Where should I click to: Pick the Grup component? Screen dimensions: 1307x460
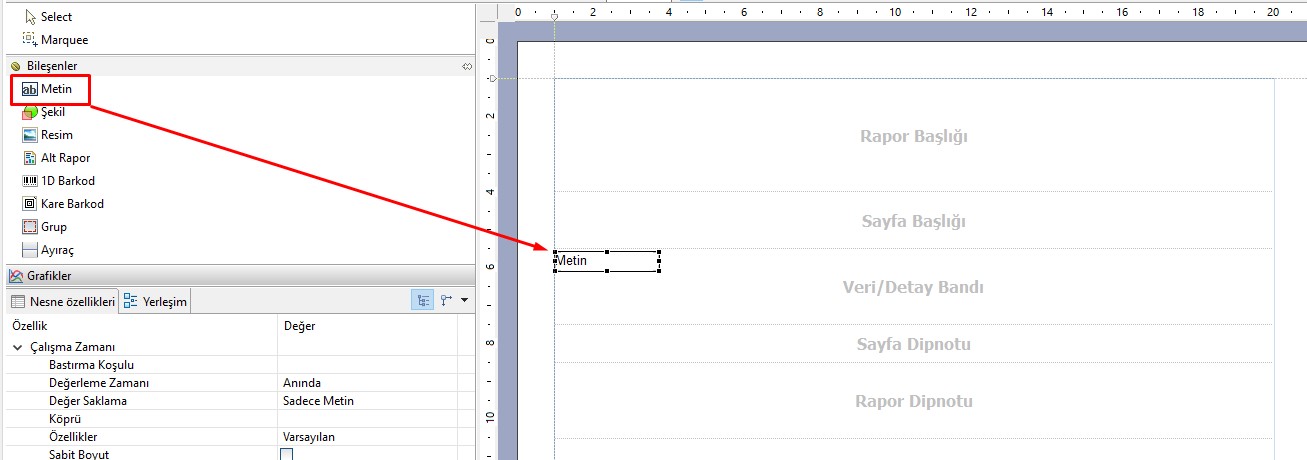pos(45,227)
